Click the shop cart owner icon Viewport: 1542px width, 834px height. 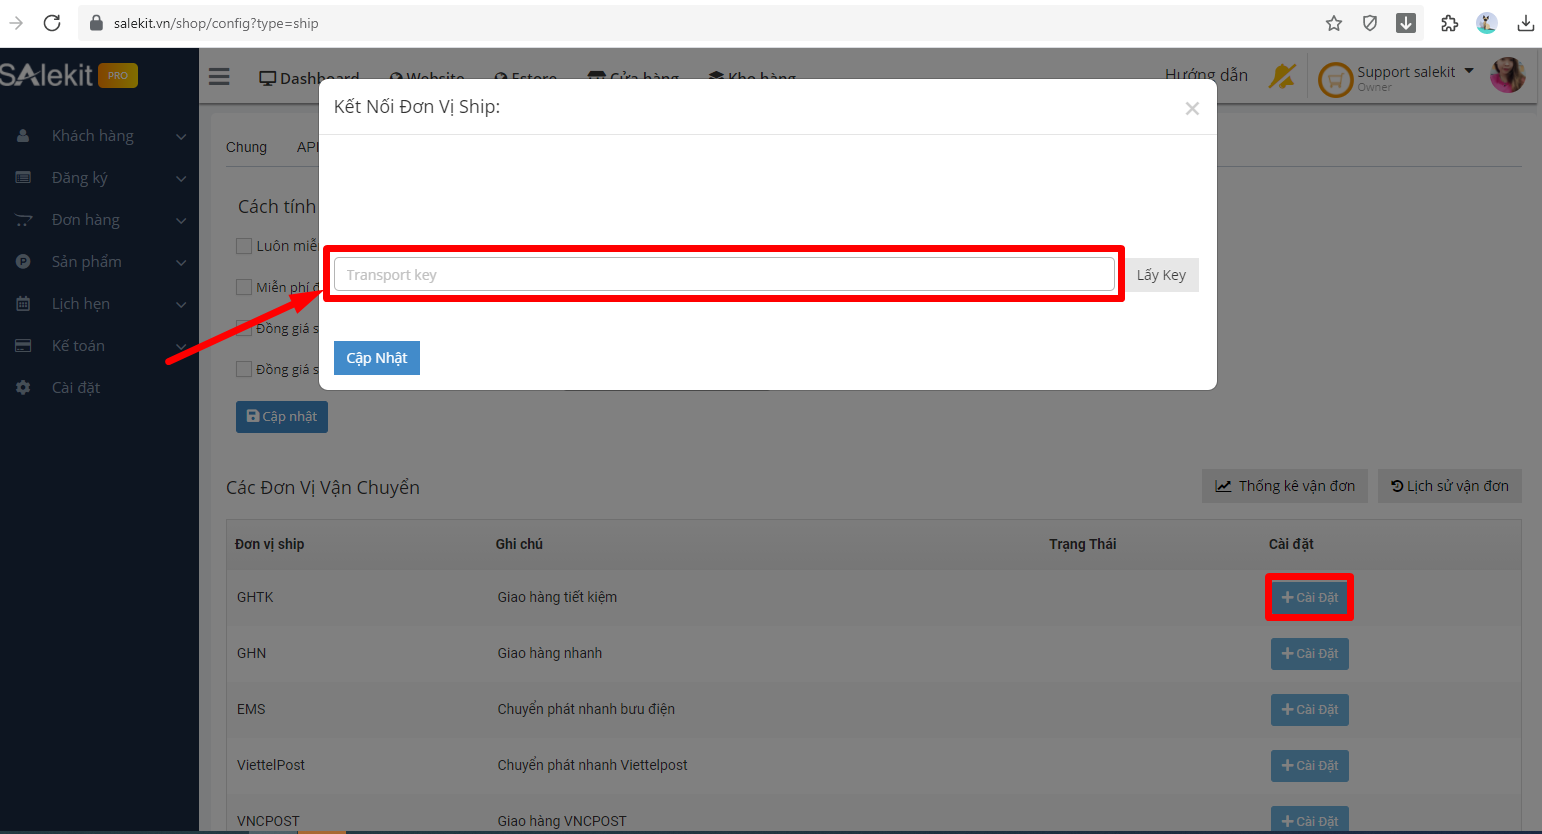[1335, 79]
